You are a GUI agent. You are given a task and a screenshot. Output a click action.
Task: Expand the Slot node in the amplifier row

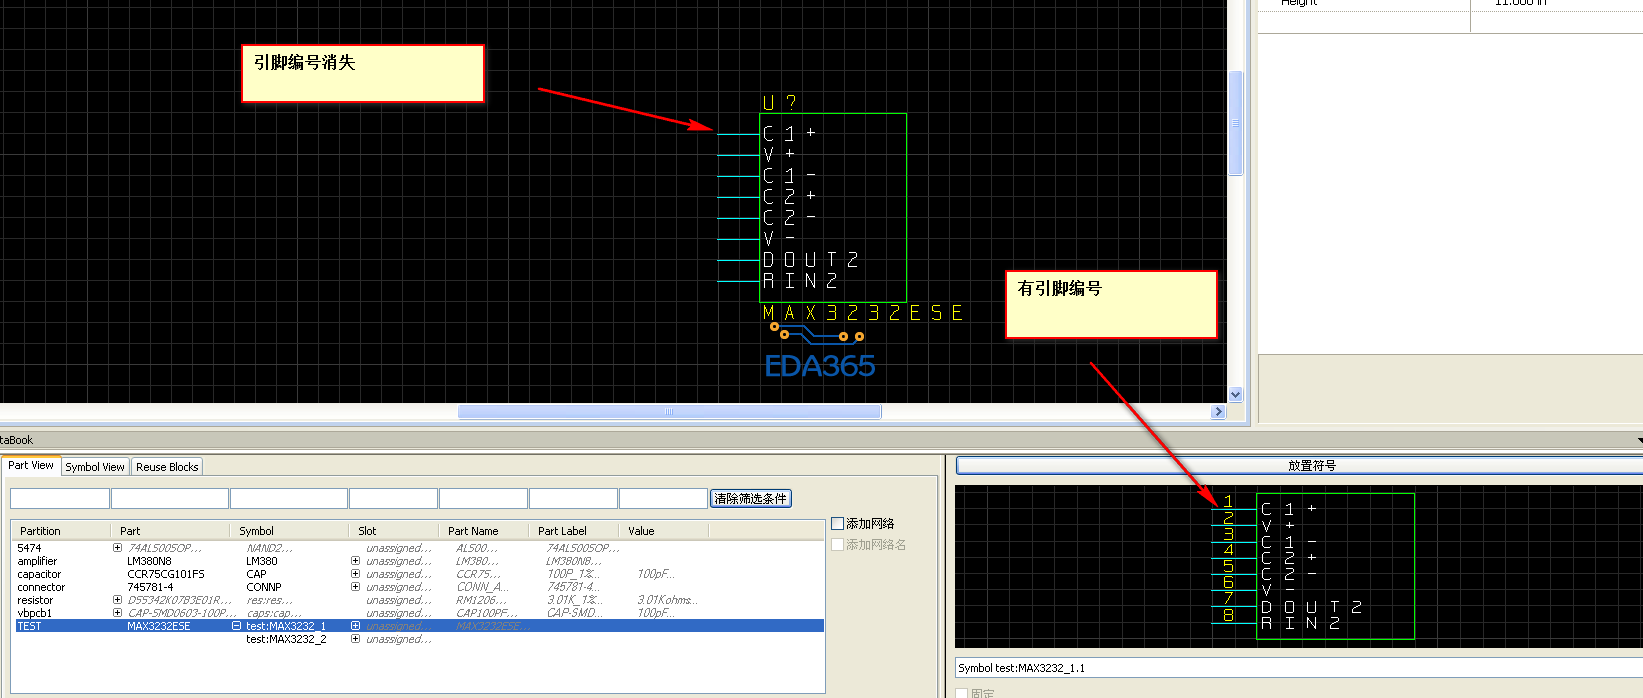pos(355,561)
